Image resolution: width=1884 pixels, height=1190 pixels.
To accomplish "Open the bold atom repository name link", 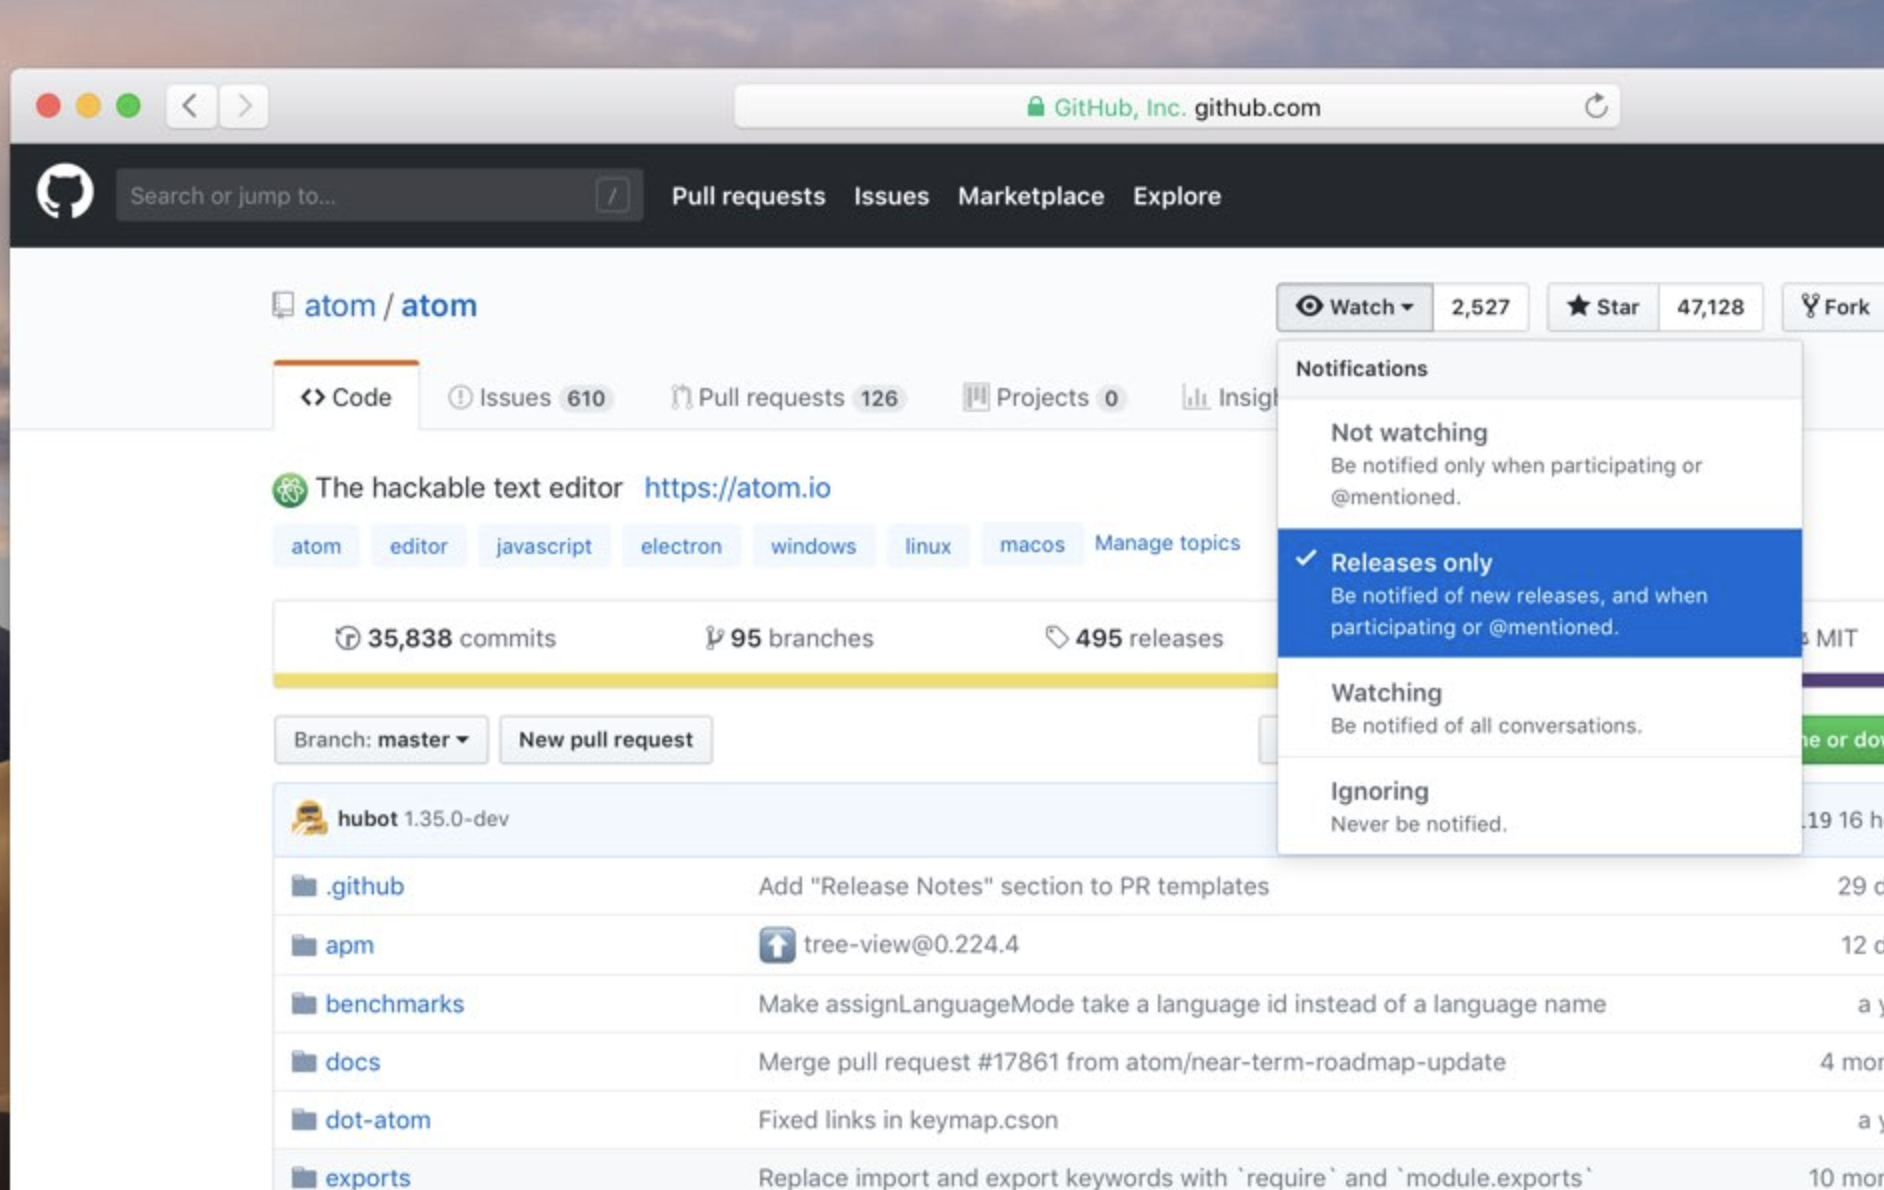I will click(x=439, y=306).
